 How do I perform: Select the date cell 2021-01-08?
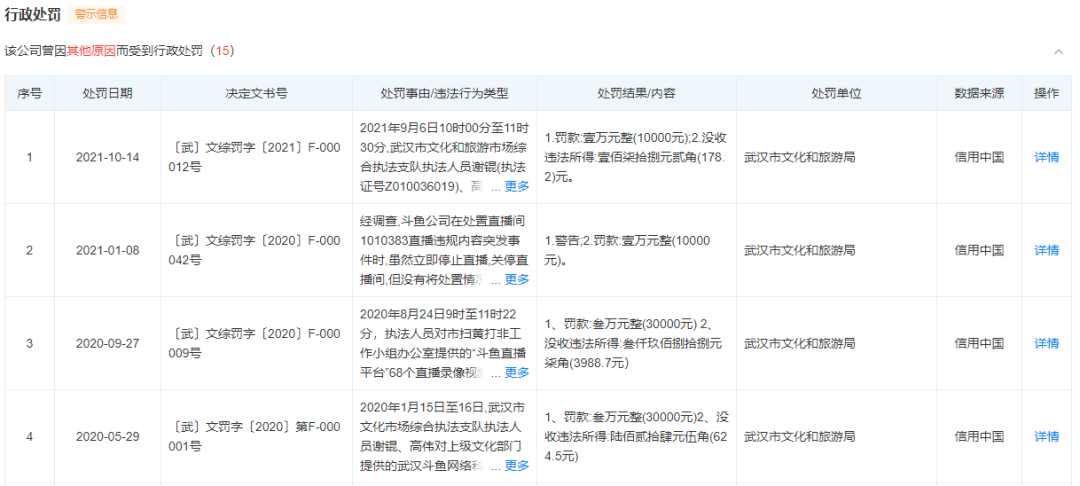coord(107,250)
